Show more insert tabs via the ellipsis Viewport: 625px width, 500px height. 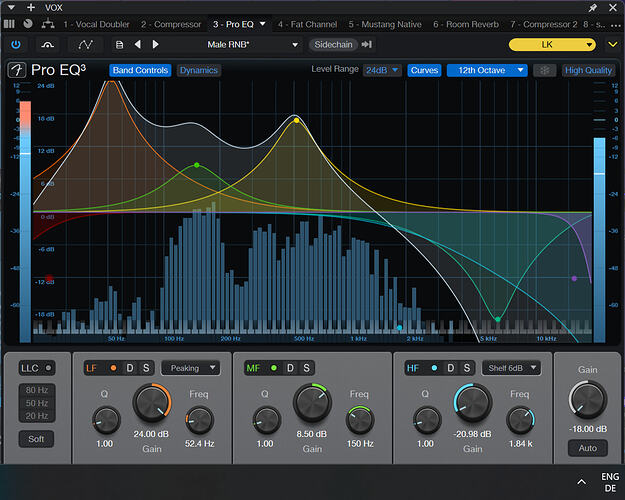[x=615, y=26]
